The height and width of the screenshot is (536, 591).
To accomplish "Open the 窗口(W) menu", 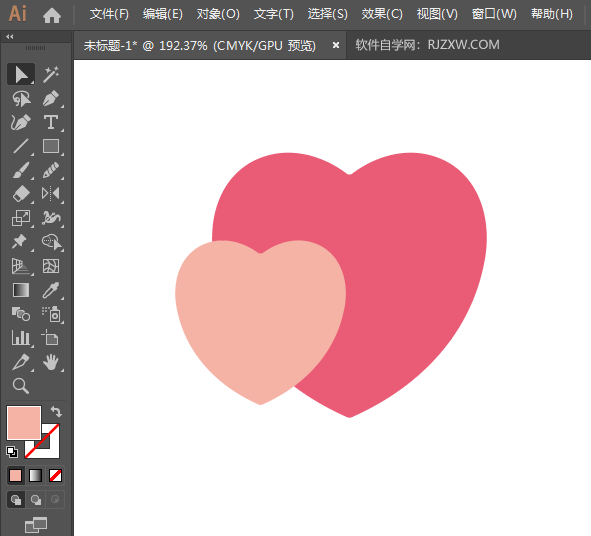I will click(x=494, y=14).
